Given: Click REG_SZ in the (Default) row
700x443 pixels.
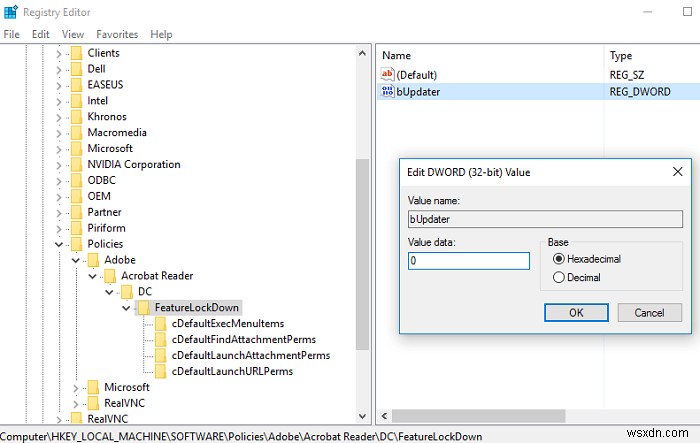Looking at the screenshot, I should pyautogui.click(x=626, y=75).
